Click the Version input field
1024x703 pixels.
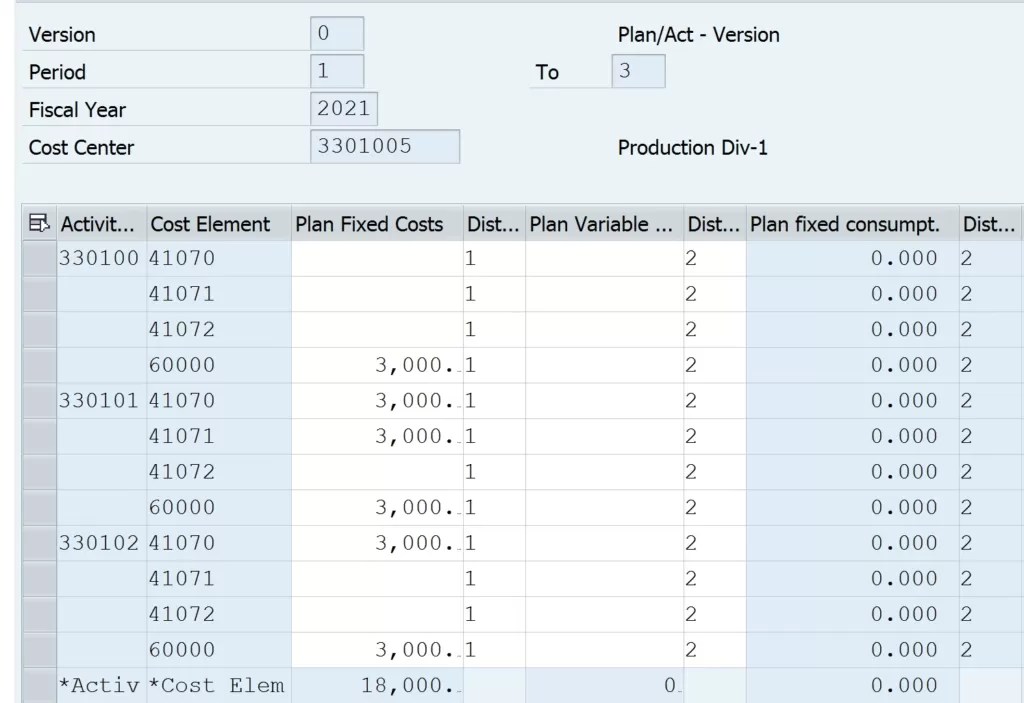tap(337, 34)
